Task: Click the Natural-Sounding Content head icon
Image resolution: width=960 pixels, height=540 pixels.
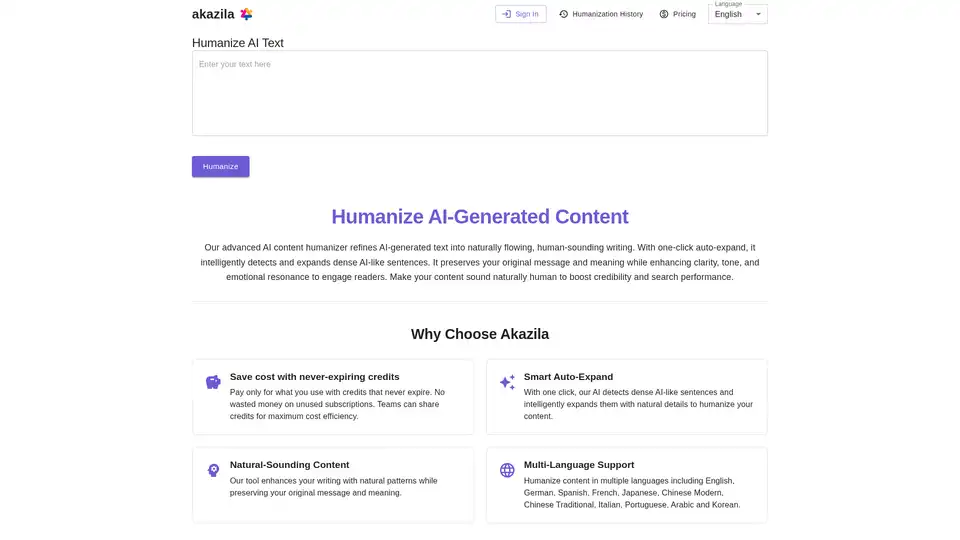Action: point(213,470)
